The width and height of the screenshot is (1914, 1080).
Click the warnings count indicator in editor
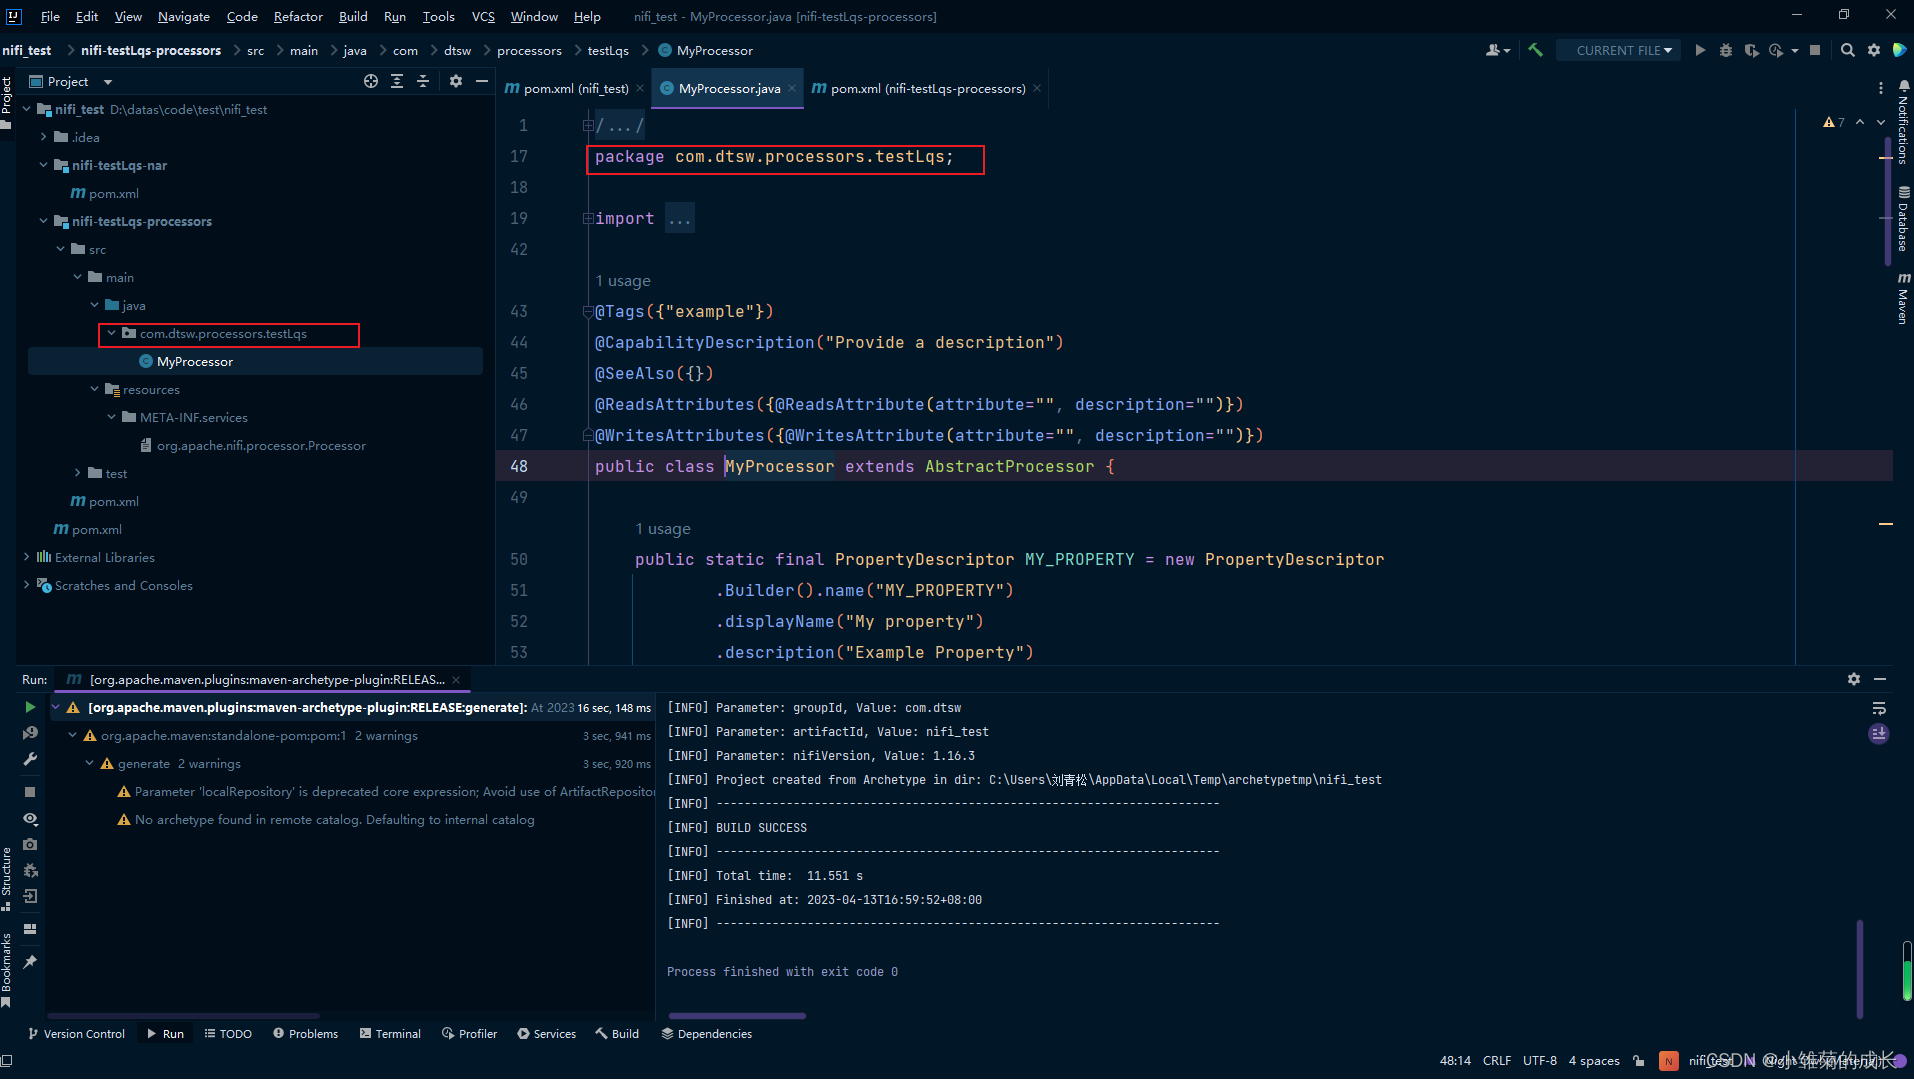(x=1834, y=122)
